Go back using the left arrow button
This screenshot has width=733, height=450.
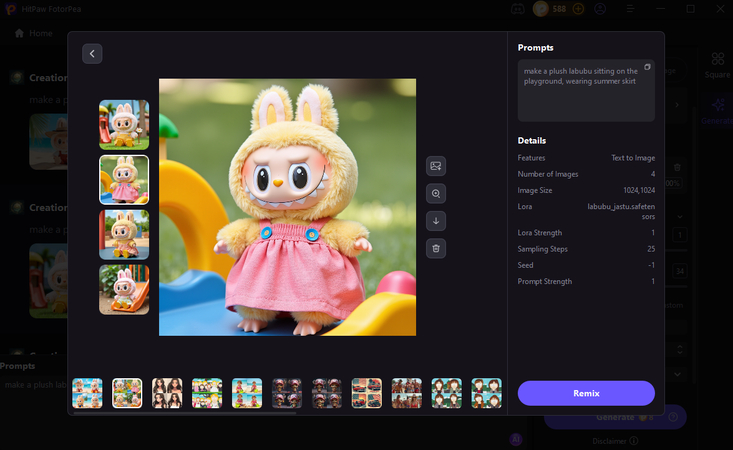click(x=92, y=54)
